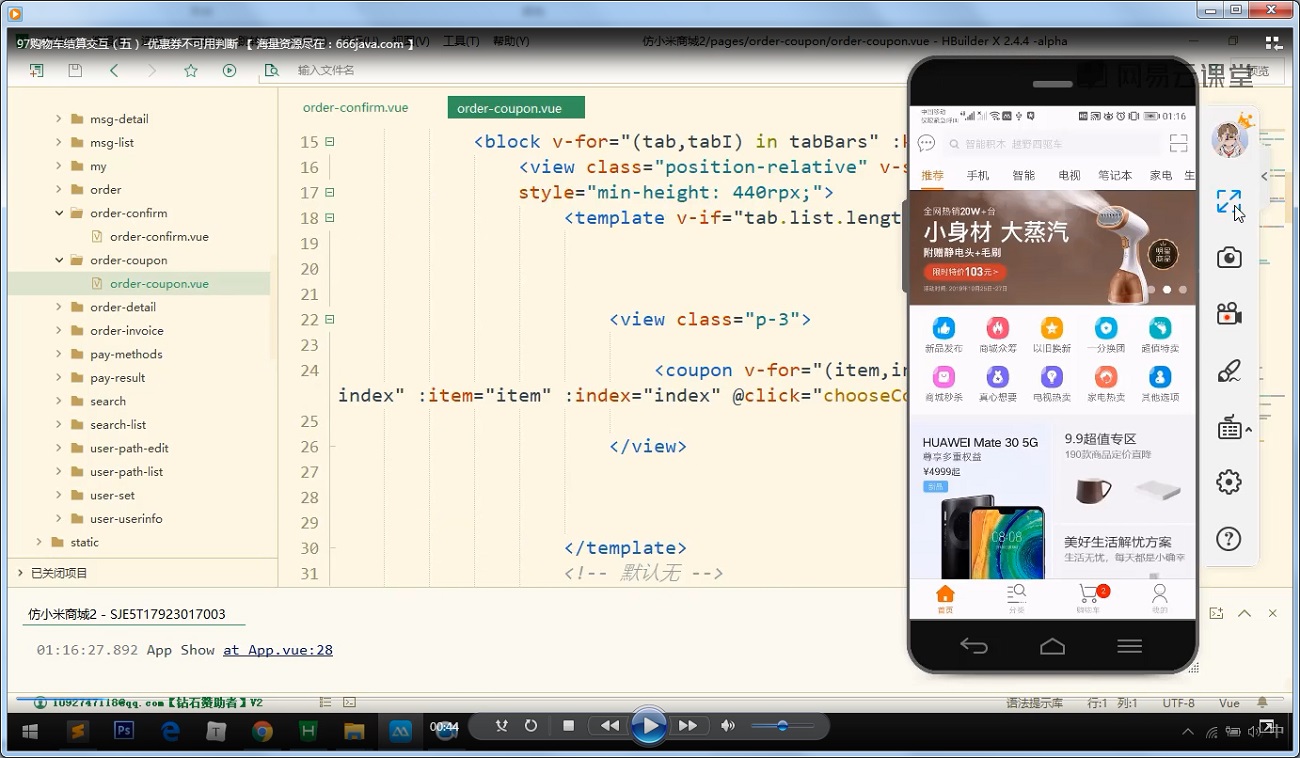Tap the 超值特卖 icon in phone app
This screenshot has height=758, width=1300.
1160,336
